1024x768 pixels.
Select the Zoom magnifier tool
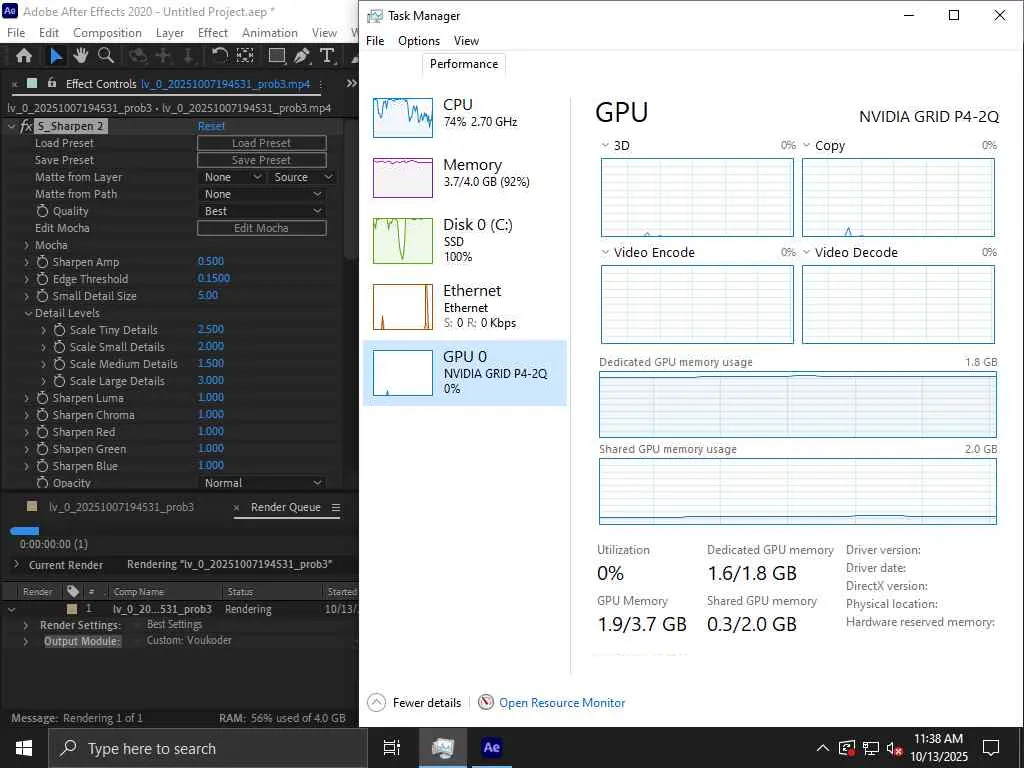[x=105, y=56]
